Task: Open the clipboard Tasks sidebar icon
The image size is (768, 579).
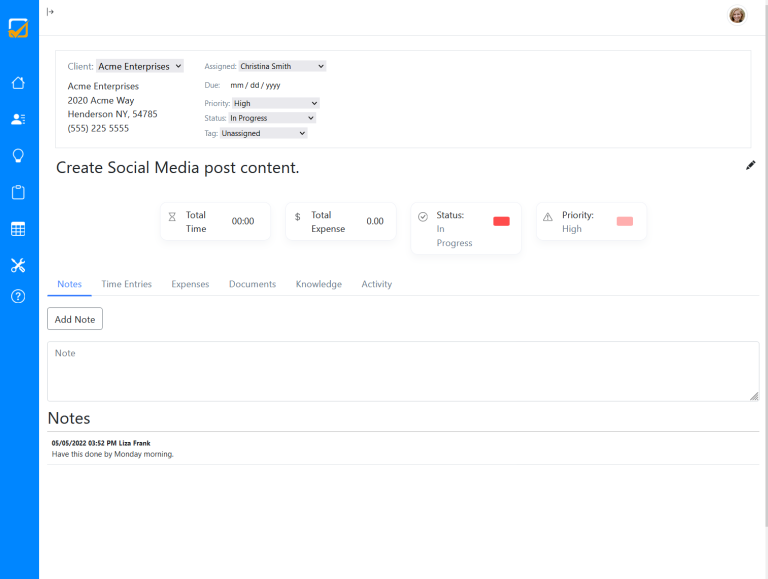Action: pos(18,192)
